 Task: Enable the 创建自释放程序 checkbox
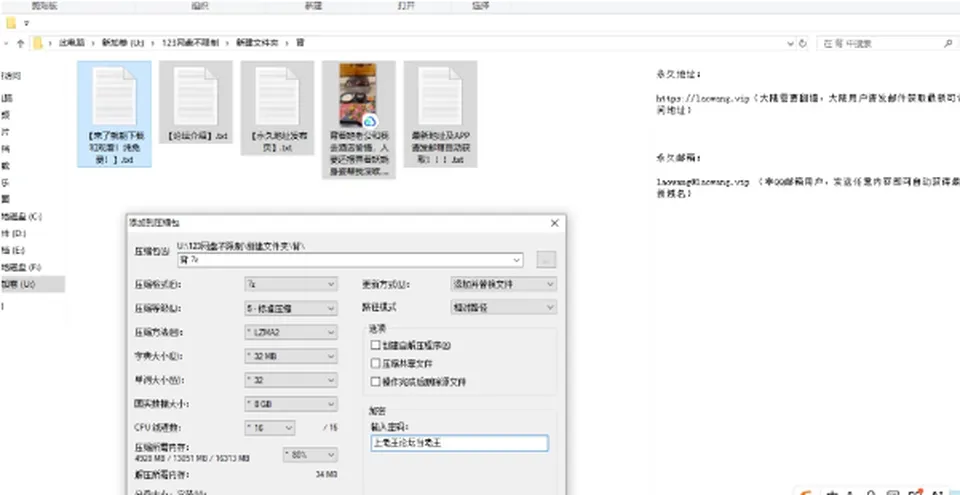tap(376, 345)
